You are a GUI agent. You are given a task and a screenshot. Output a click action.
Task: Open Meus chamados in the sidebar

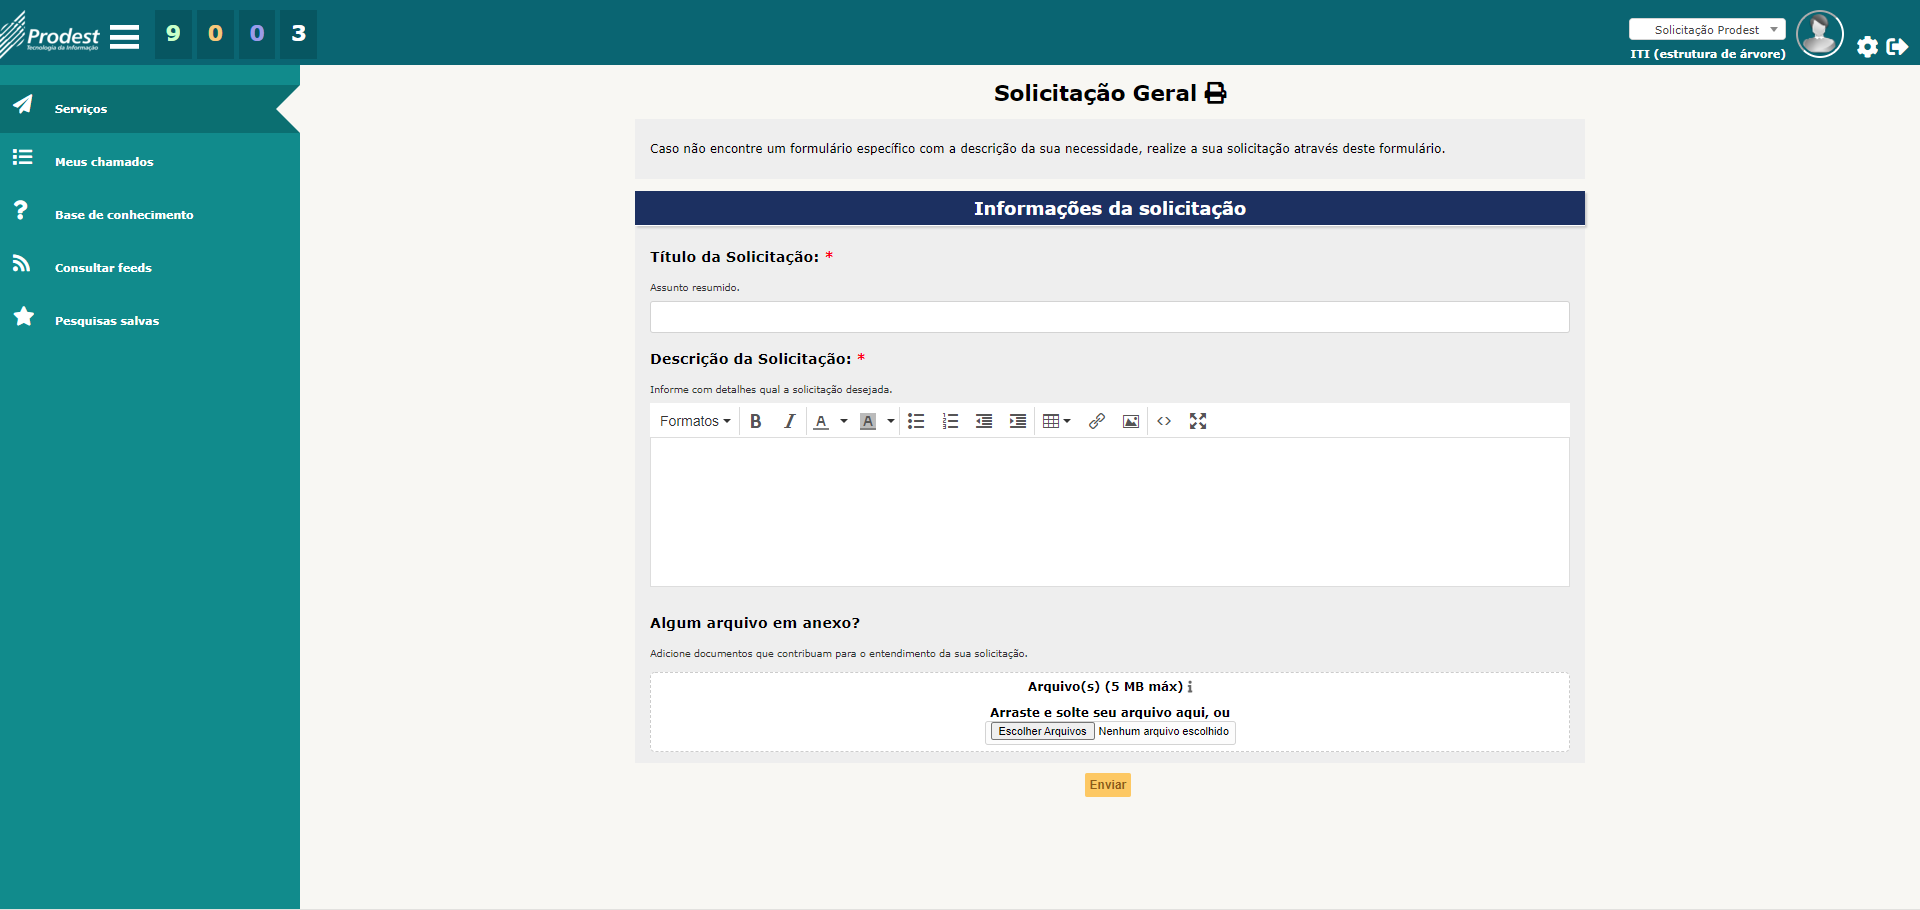(x=104, y=161)
